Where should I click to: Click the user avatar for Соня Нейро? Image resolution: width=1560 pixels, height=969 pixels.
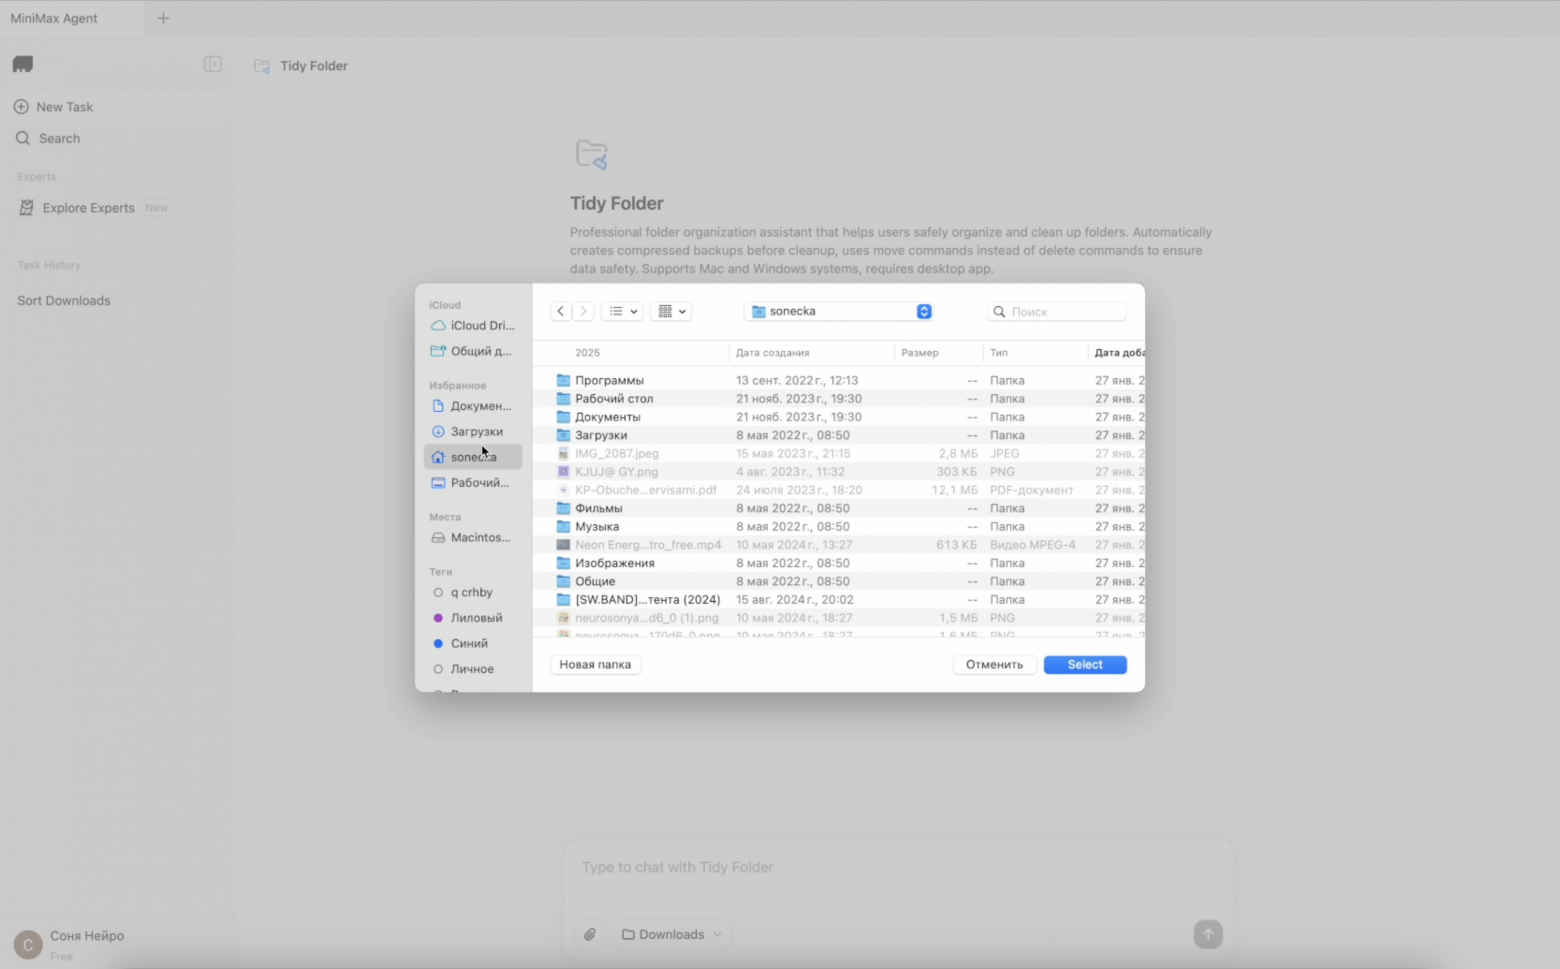coord(27,944)
